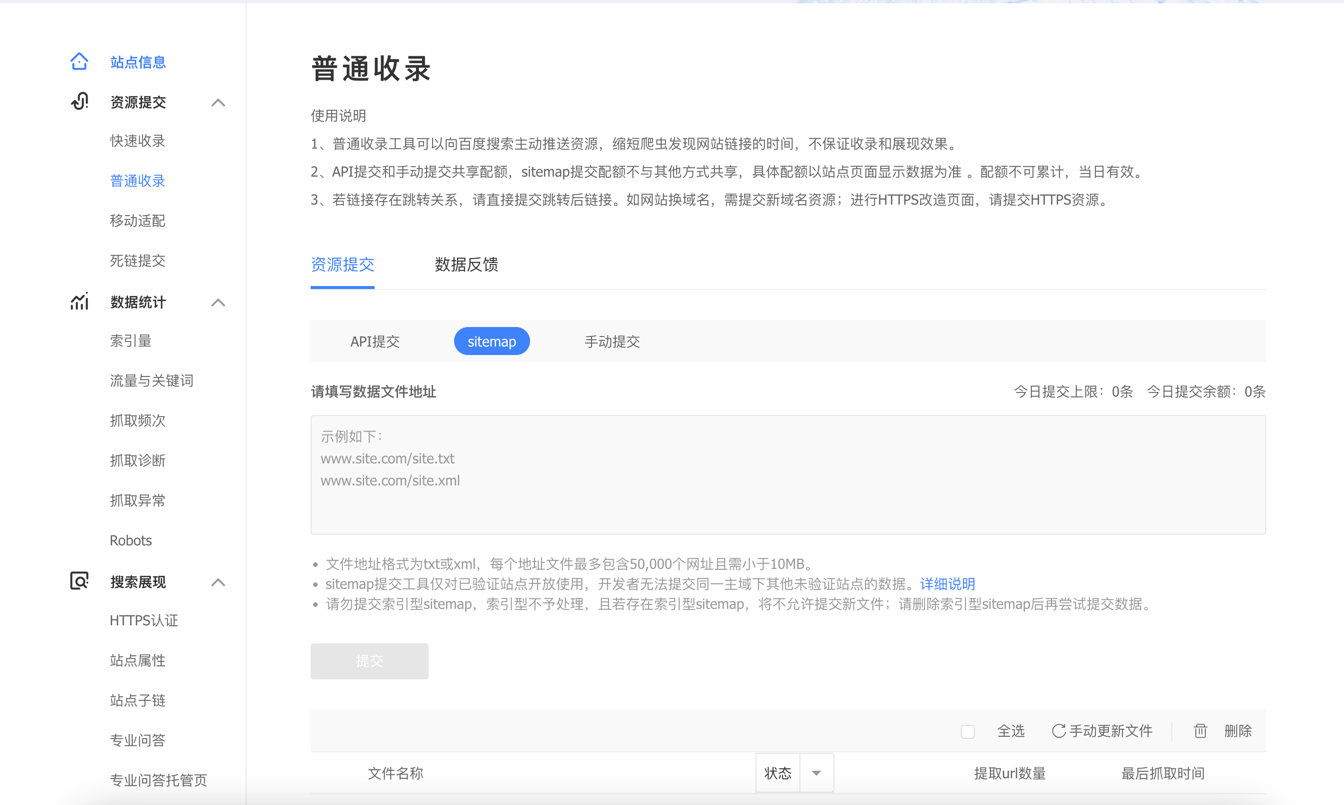The image size is (1344, 805).
Task: Click the trash icon next to 删除
Action: click(x=1200, y=731)
